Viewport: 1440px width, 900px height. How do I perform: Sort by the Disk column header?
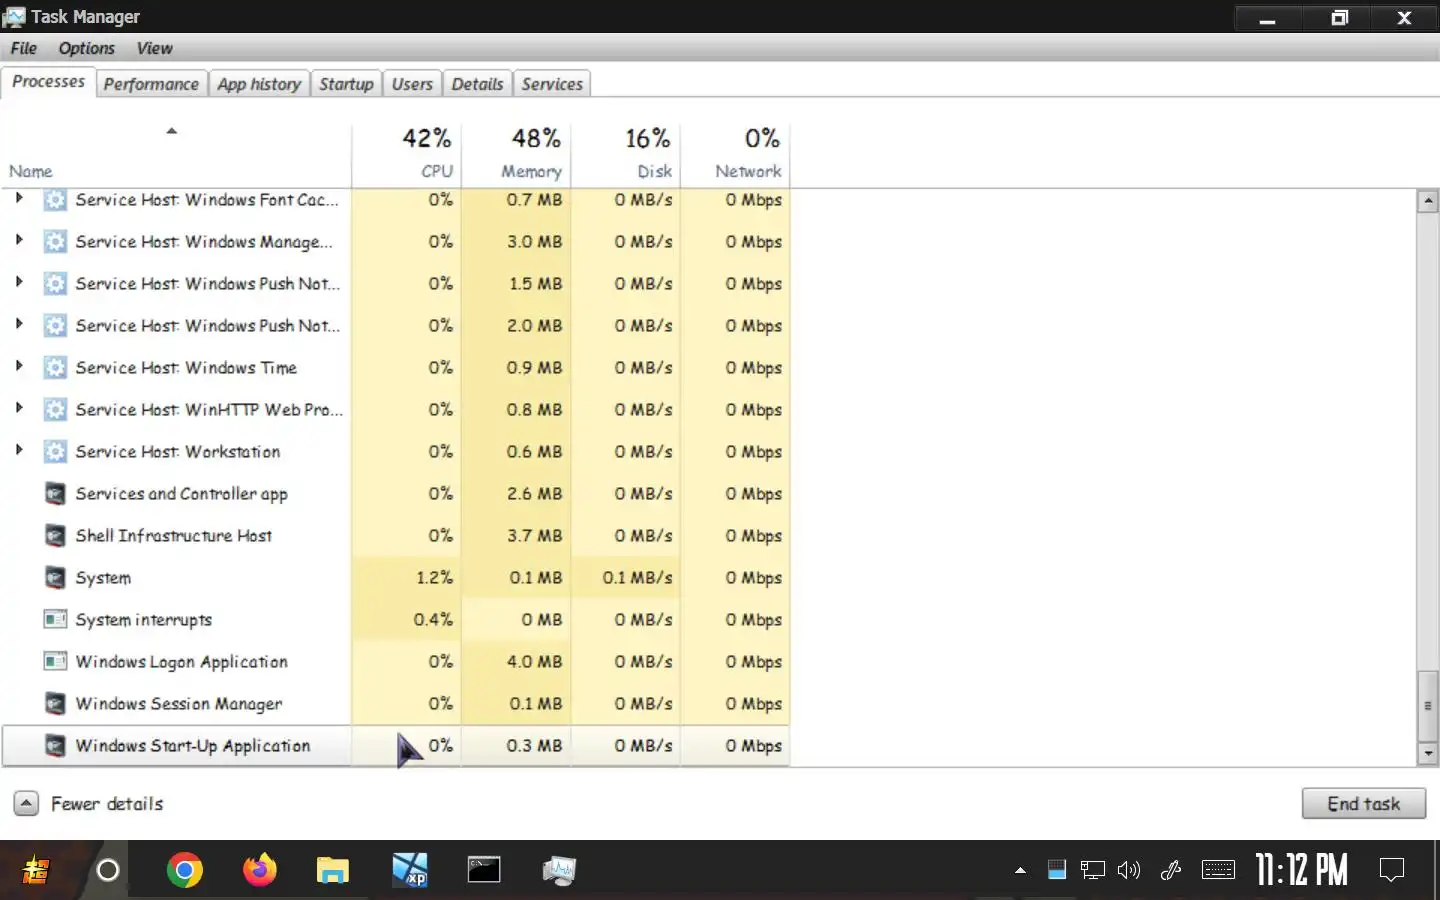pyautogui.click(x=626, y=153)
